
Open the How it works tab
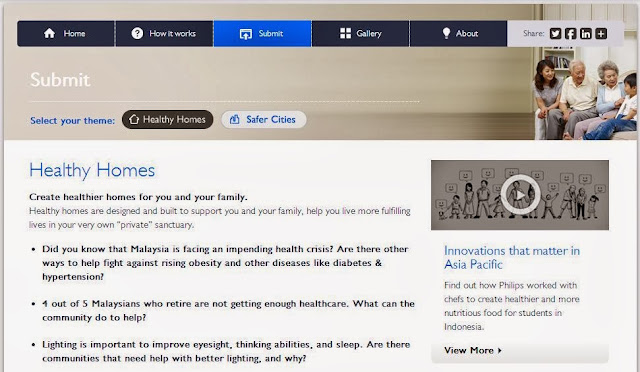click(x=164, y=33)
